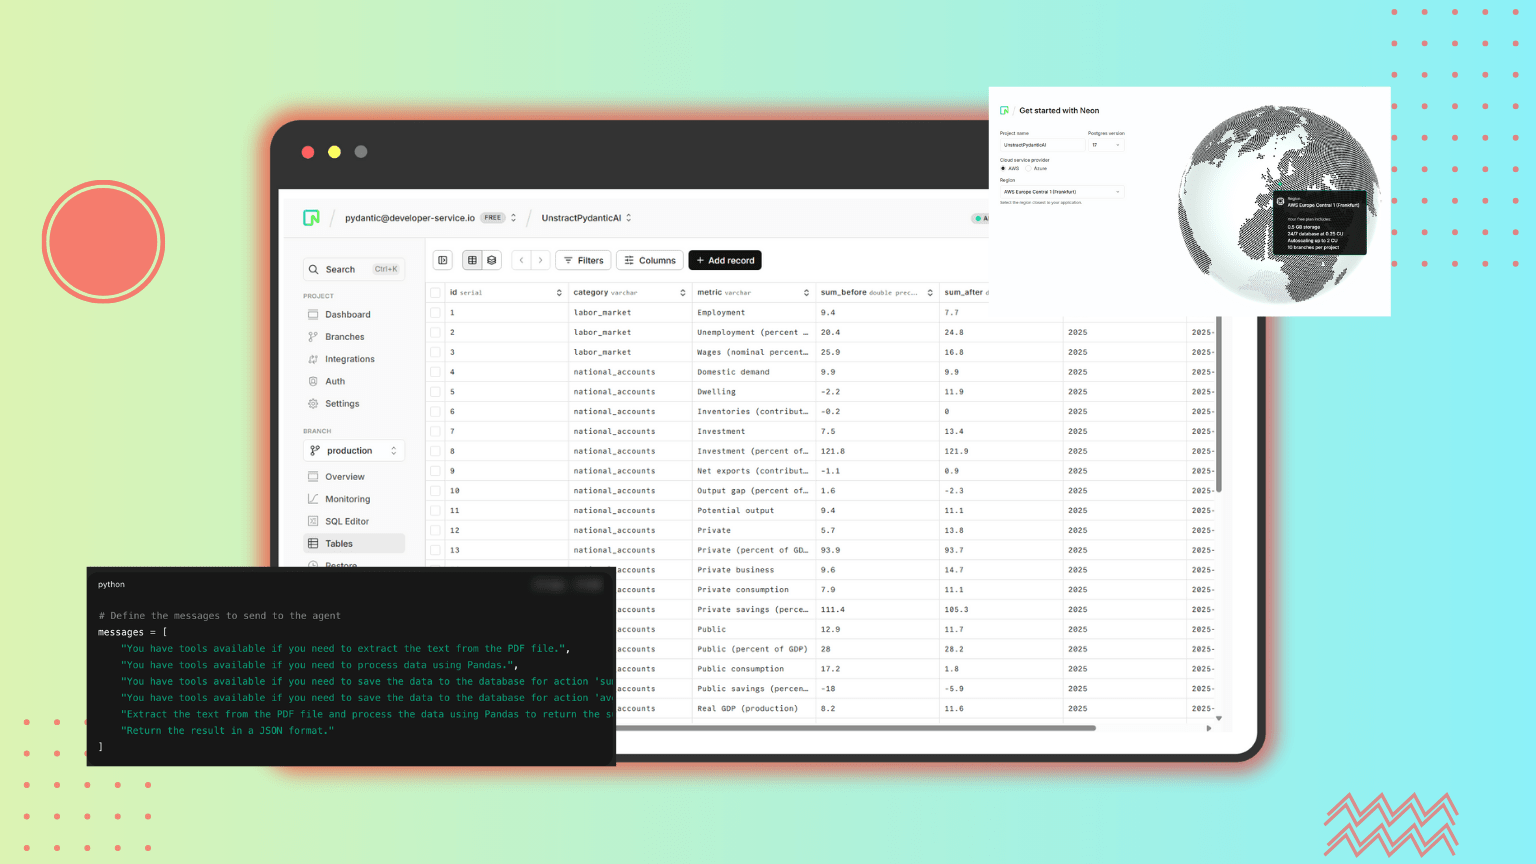The width and height of the screenshot is (1536, 864).
Task: Tick the checkbox for row 3
Action: click(435, 352)
